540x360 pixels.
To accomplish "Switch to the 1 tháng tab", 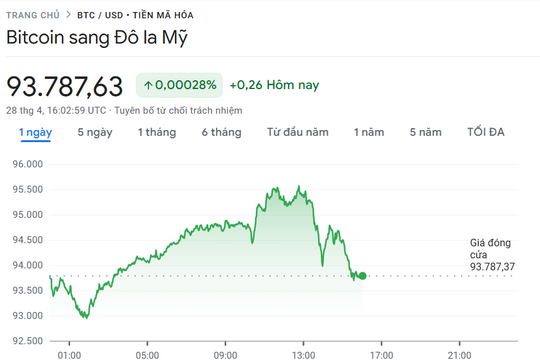I will point(157,132).
